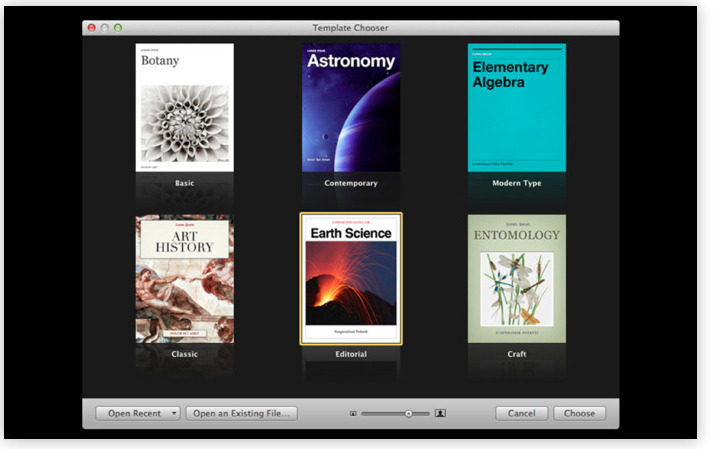Click the "Basic" template label
717x449 pixels.
(x=184, y=183)
